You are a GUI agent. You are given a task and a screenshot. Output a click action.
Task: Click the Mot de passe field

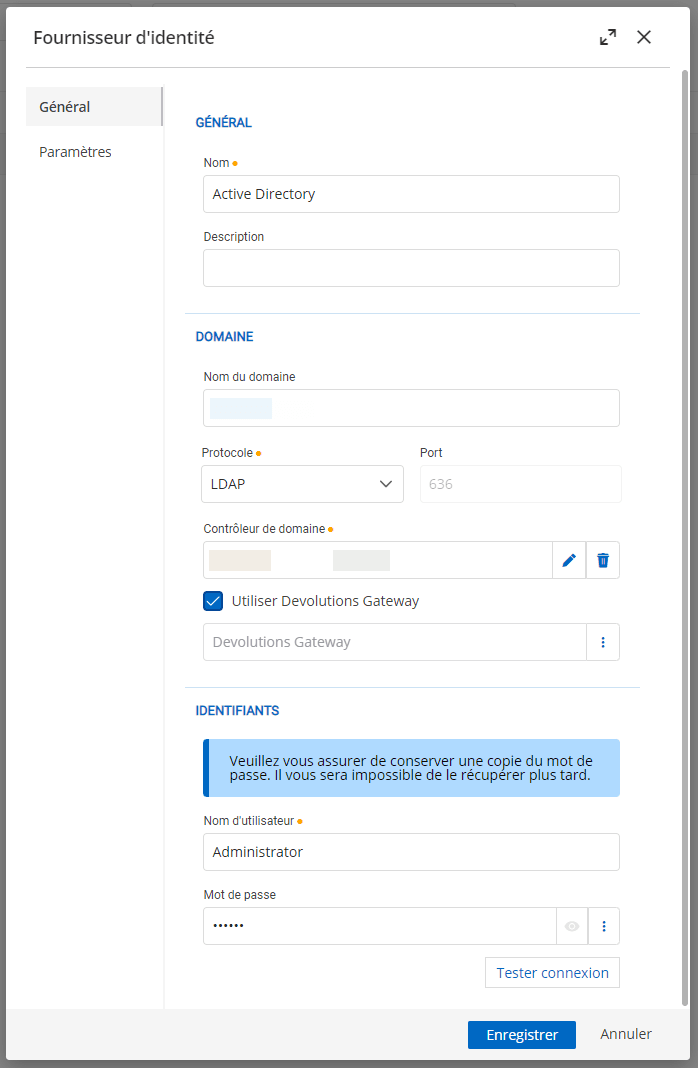(x=379, y=926)
